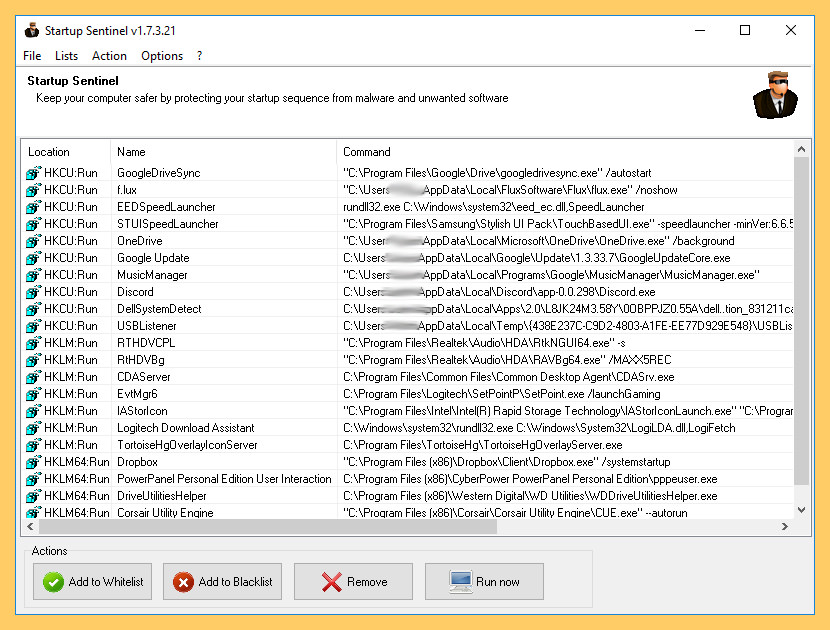Sort by the Location column header
Screen dimensions: 830x630
[x=66, y=152]
